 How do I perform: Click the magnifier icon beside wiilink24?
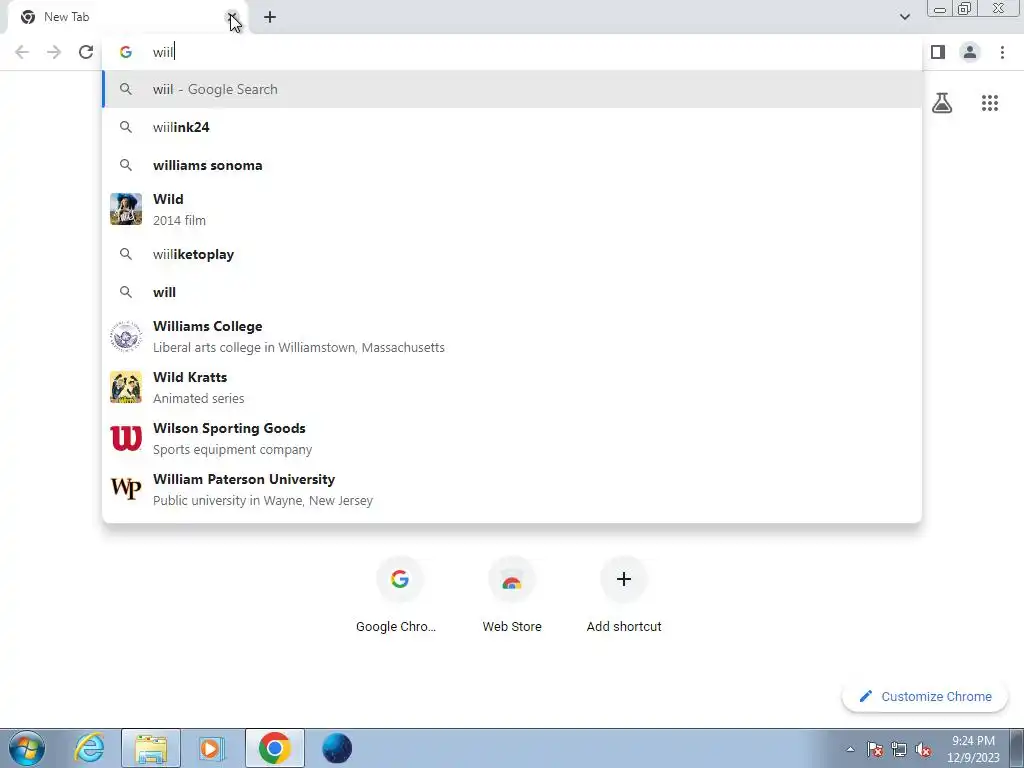tap(126, 127)
